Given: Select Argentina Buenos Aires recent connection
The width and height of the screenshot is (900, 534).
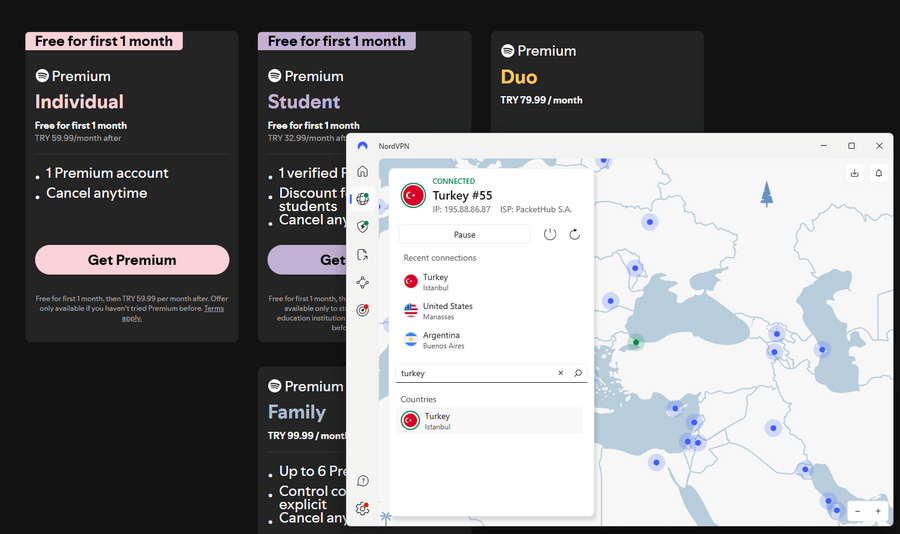Looking at the screenshot, I should click(x=490, y=340).
